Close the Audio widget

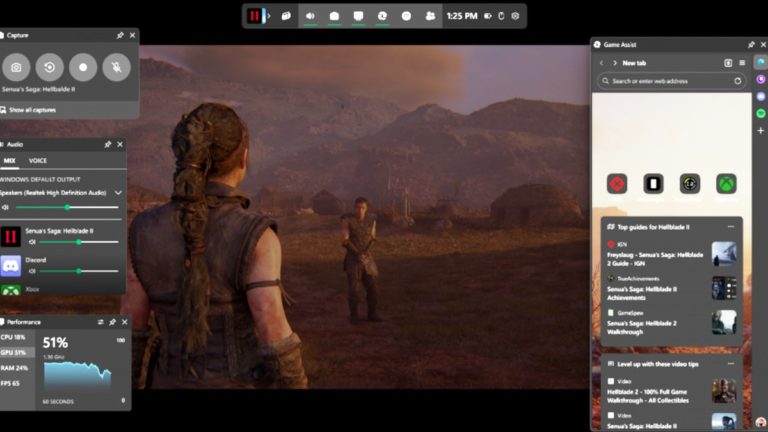120,144
